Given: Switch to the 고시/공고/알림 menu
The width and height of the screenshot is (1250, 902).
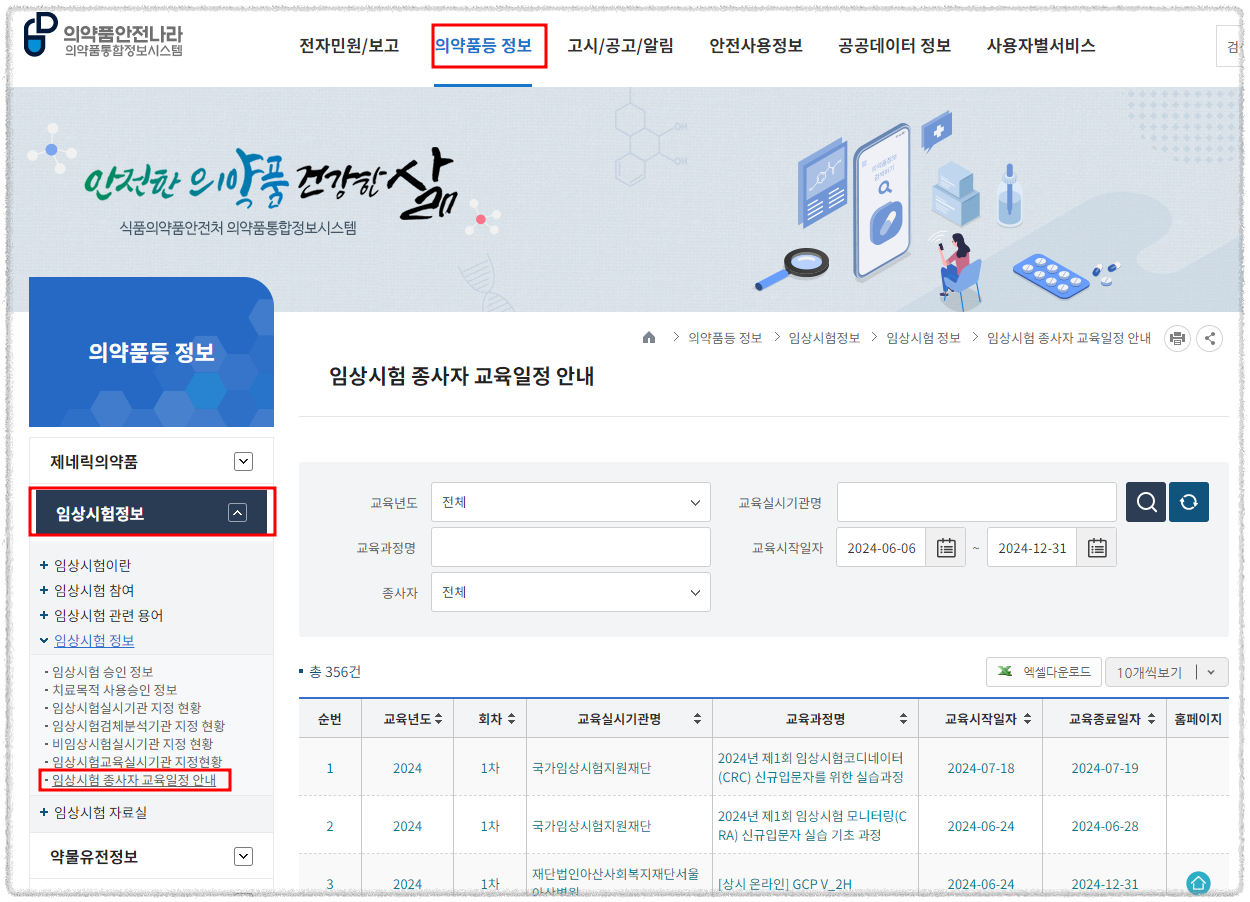Looking at the screenshot, I should pyautogui.click(x=622, y=46).
